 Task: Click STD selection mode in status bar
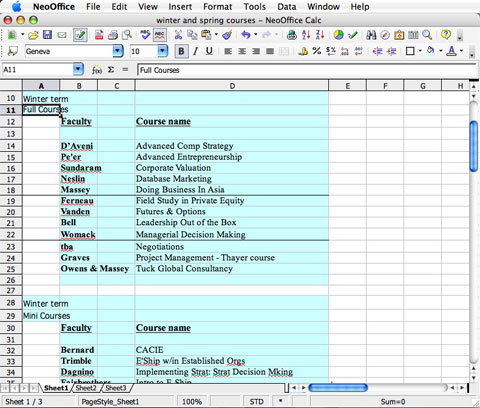[x=256, y=402]
